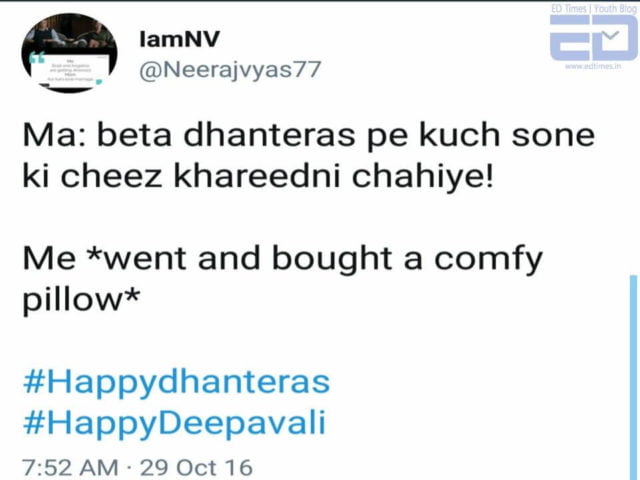Click the white caption card inside avatar

(70, 69)
